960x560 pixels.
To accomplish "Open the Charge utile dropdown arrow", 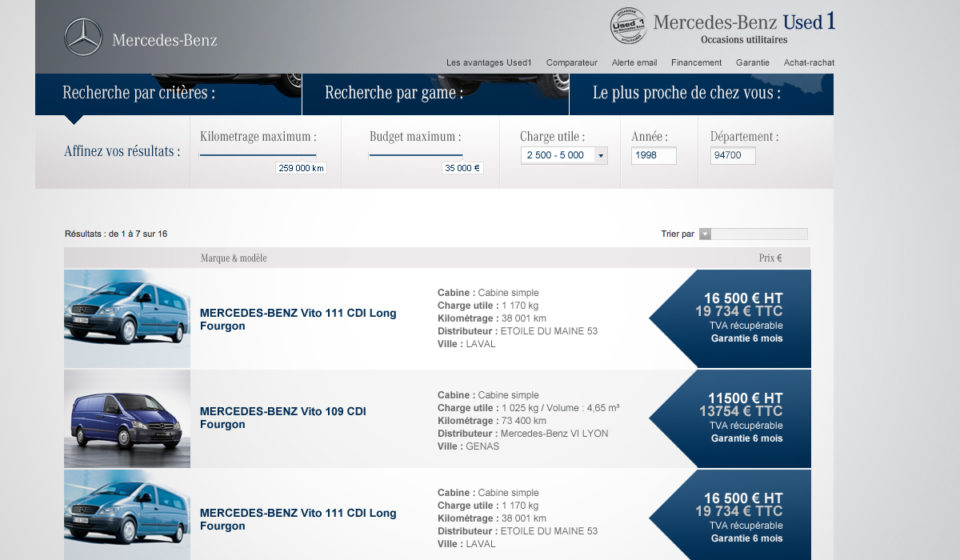I will pos(601,155).
